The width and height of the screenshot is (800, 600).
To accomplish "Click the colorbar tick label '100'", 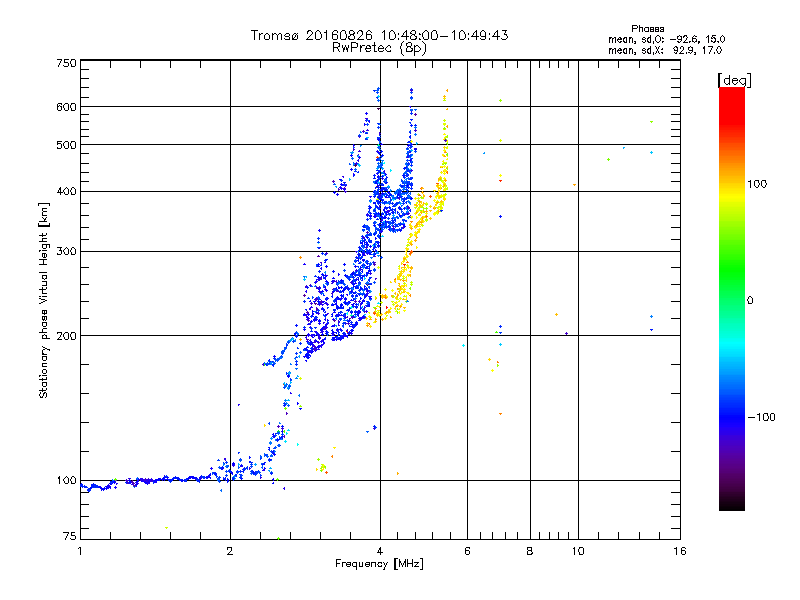I will (757, 184).
